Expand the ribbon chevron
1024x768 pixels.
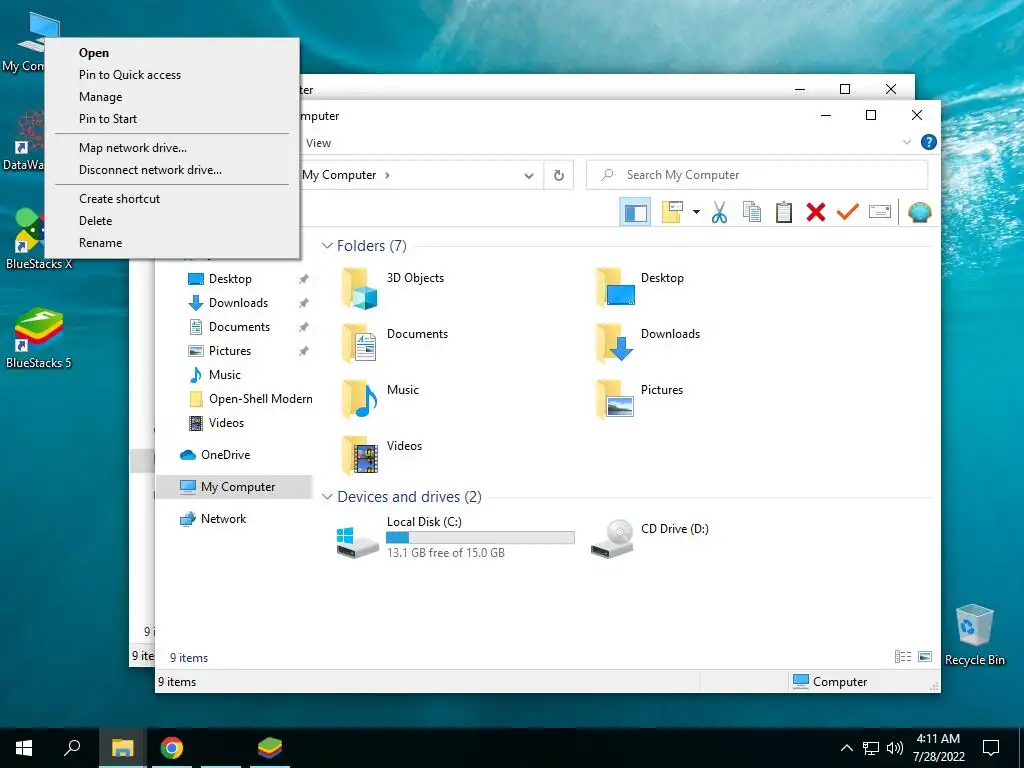point(906,142)
